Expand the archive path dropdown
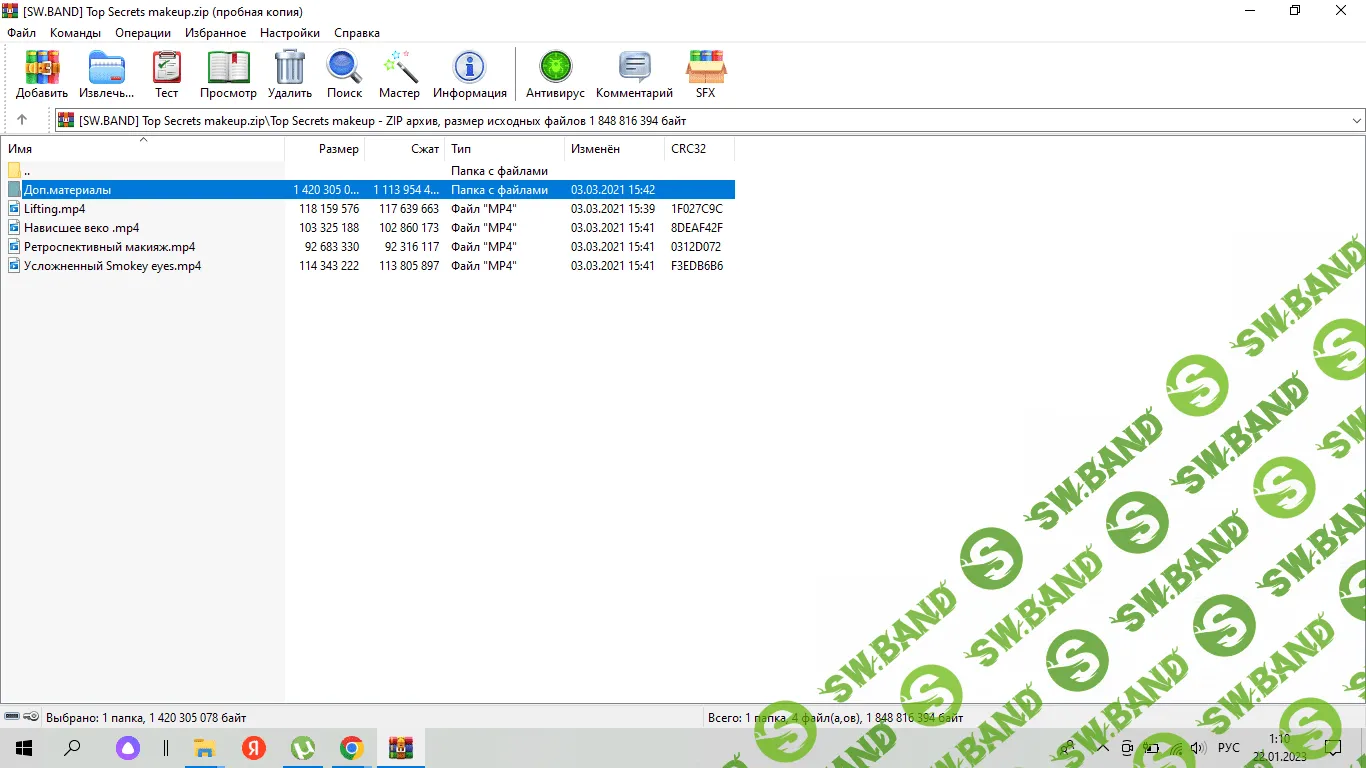 pos(1356,121)
